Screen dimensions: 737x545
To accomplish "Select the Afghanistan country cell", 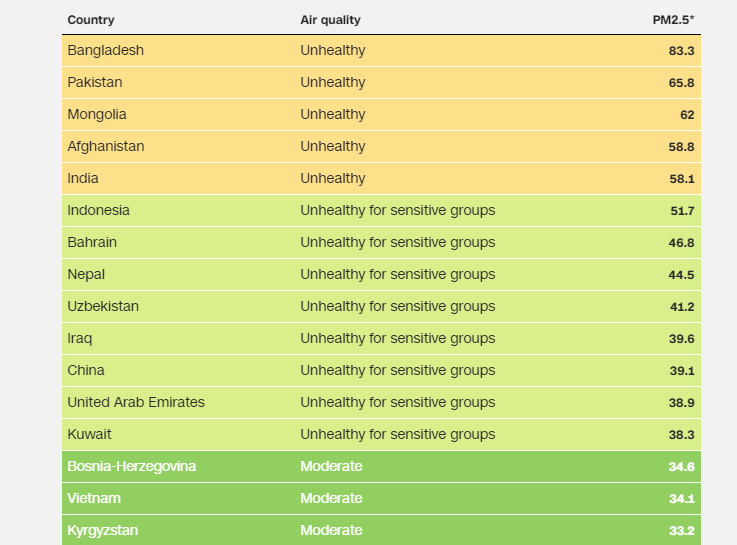I will 106,146.
